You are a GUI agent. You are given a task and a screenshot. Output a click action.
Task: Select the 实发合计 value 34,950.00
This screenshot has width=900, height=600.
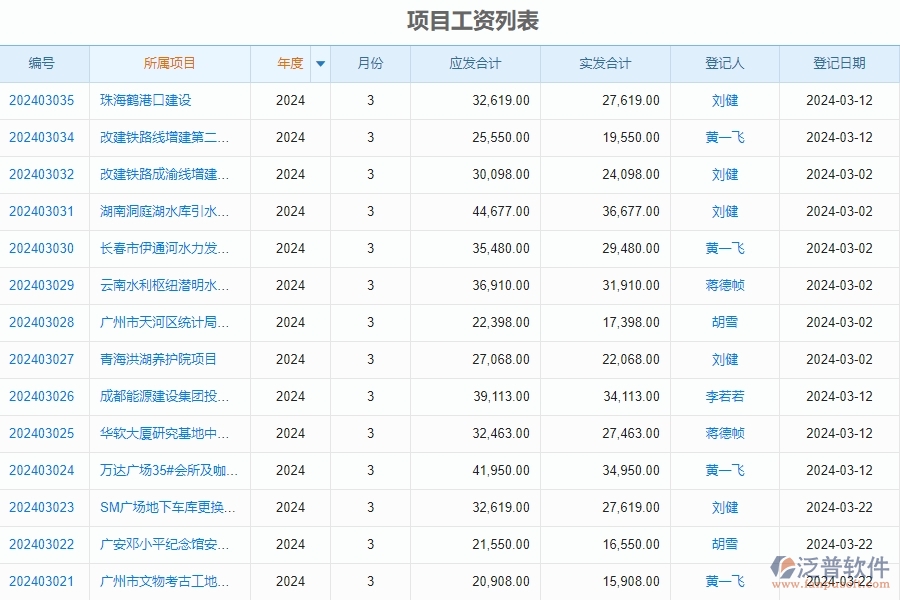point(630,470)
